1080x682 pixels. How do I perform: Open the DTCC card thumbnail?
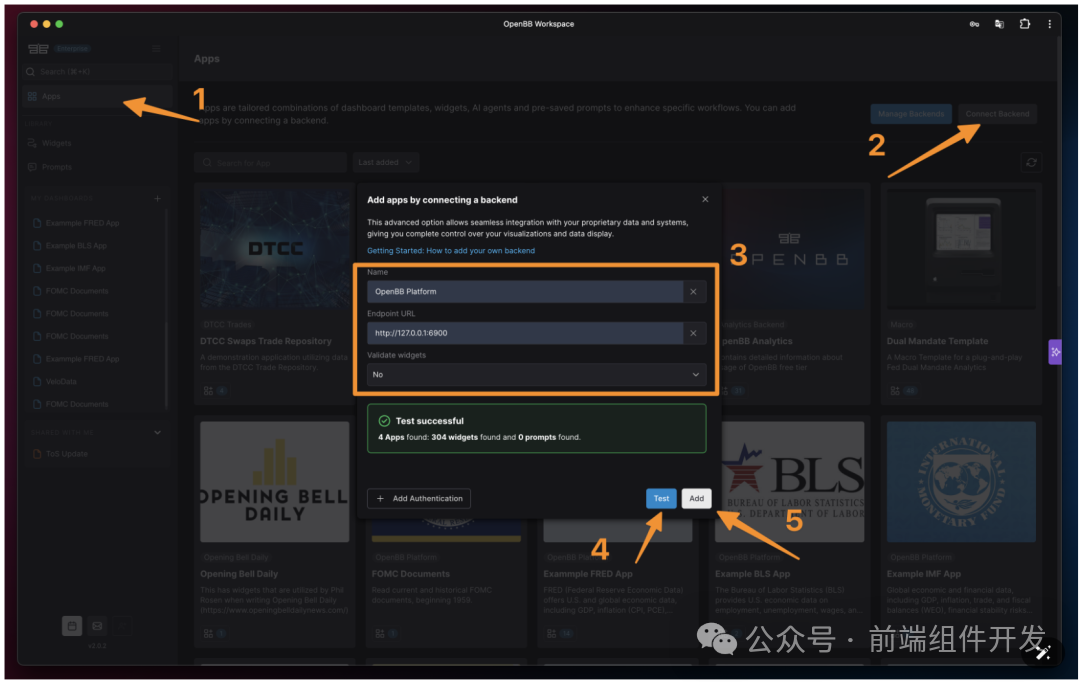275,249
